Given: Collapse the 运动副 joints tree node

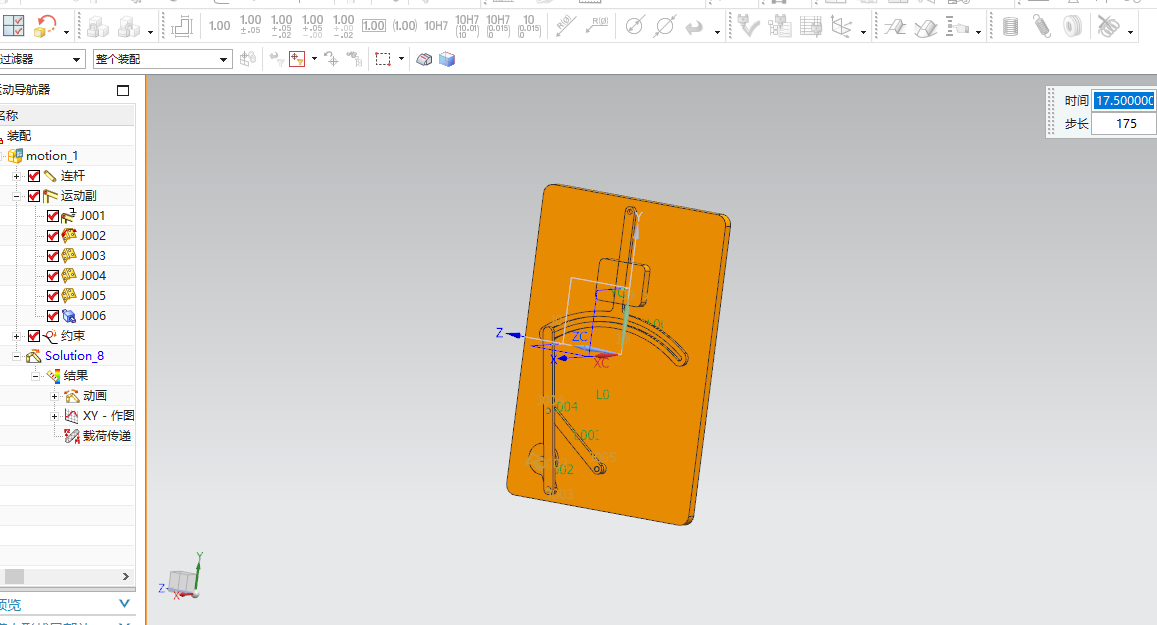Looking at the screenshot, I should 17,196.
